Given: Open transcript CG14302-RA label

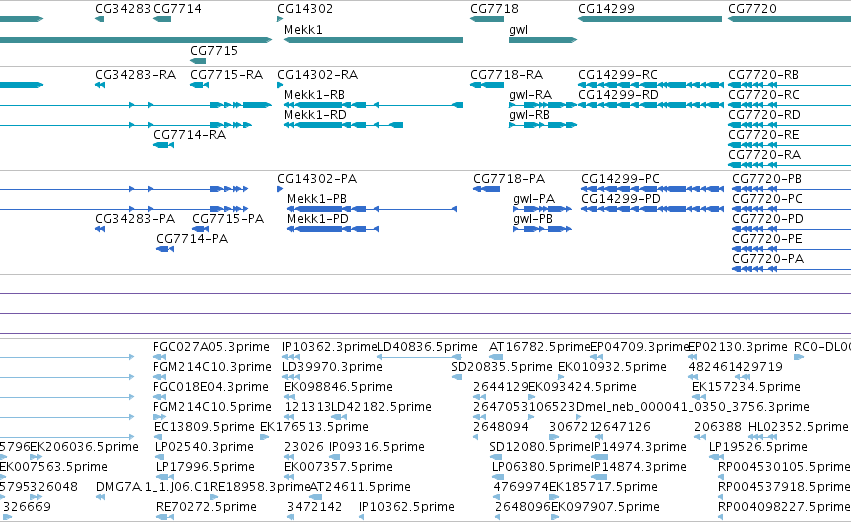Looking at the screenshot, I should [317, 75].
